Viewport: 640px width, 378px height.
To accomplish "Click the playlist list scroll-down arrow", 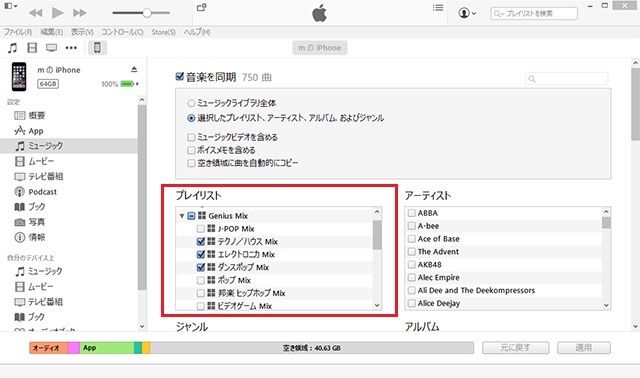I will (377, 305).
